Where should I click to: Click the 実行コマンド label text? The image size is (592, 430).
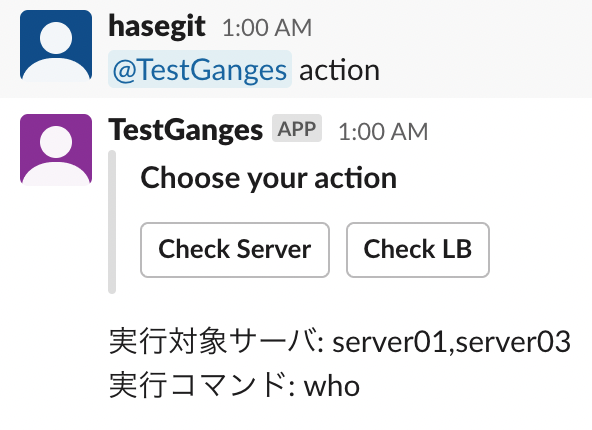(x=197, y=385)
